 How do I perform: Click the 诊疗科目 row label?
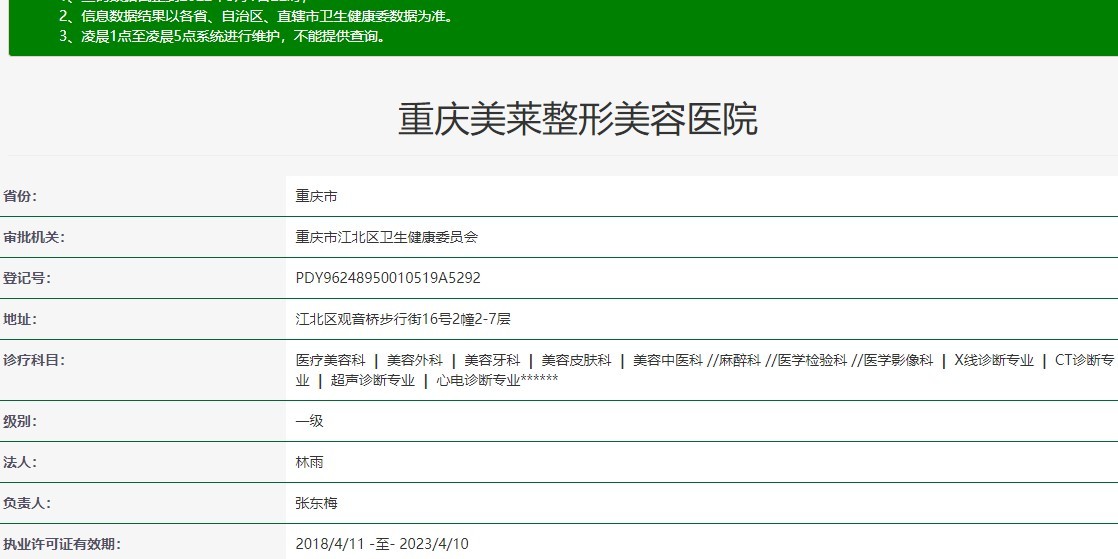point(34,360)
